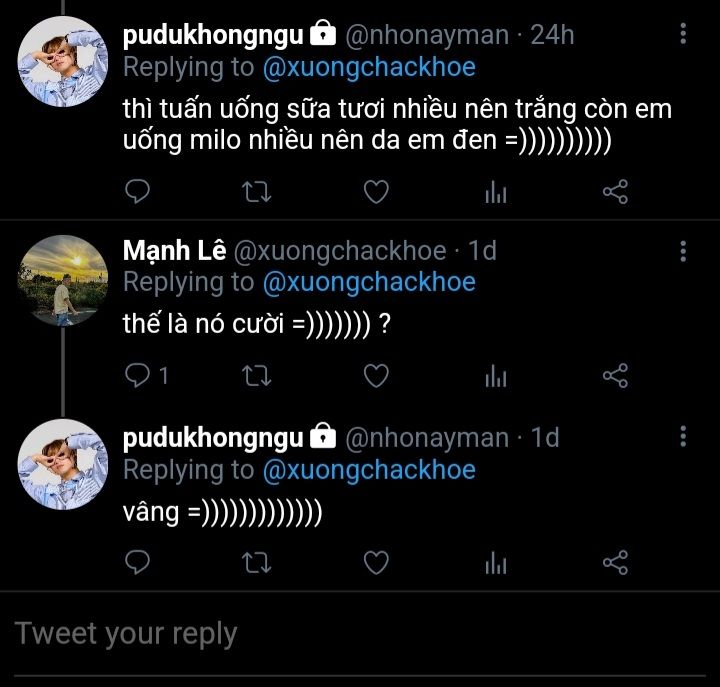Reply to Mạnh Lê's tweet
The image size is (720, 687).
click(x=139, y=376)
